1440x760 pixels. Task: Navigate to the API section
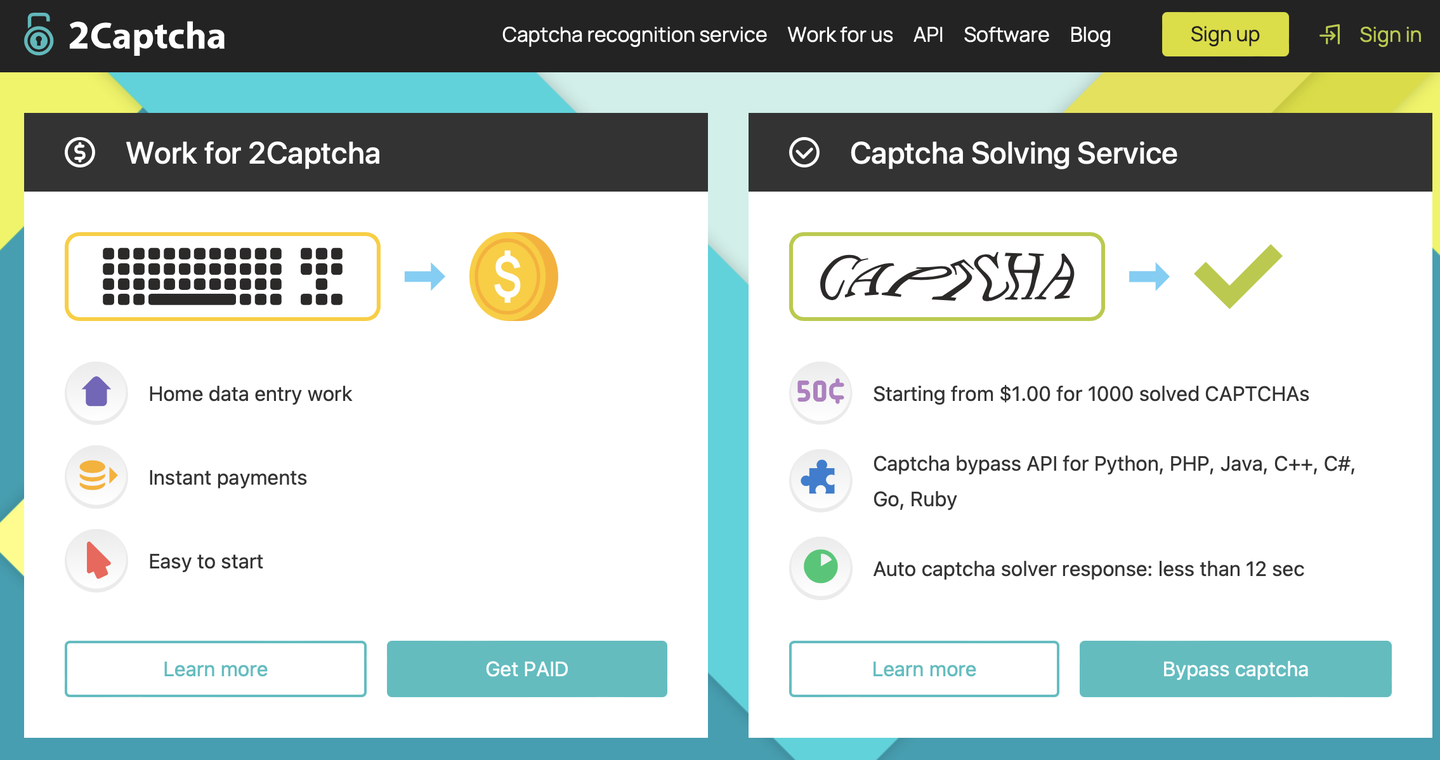pos(928,34)
